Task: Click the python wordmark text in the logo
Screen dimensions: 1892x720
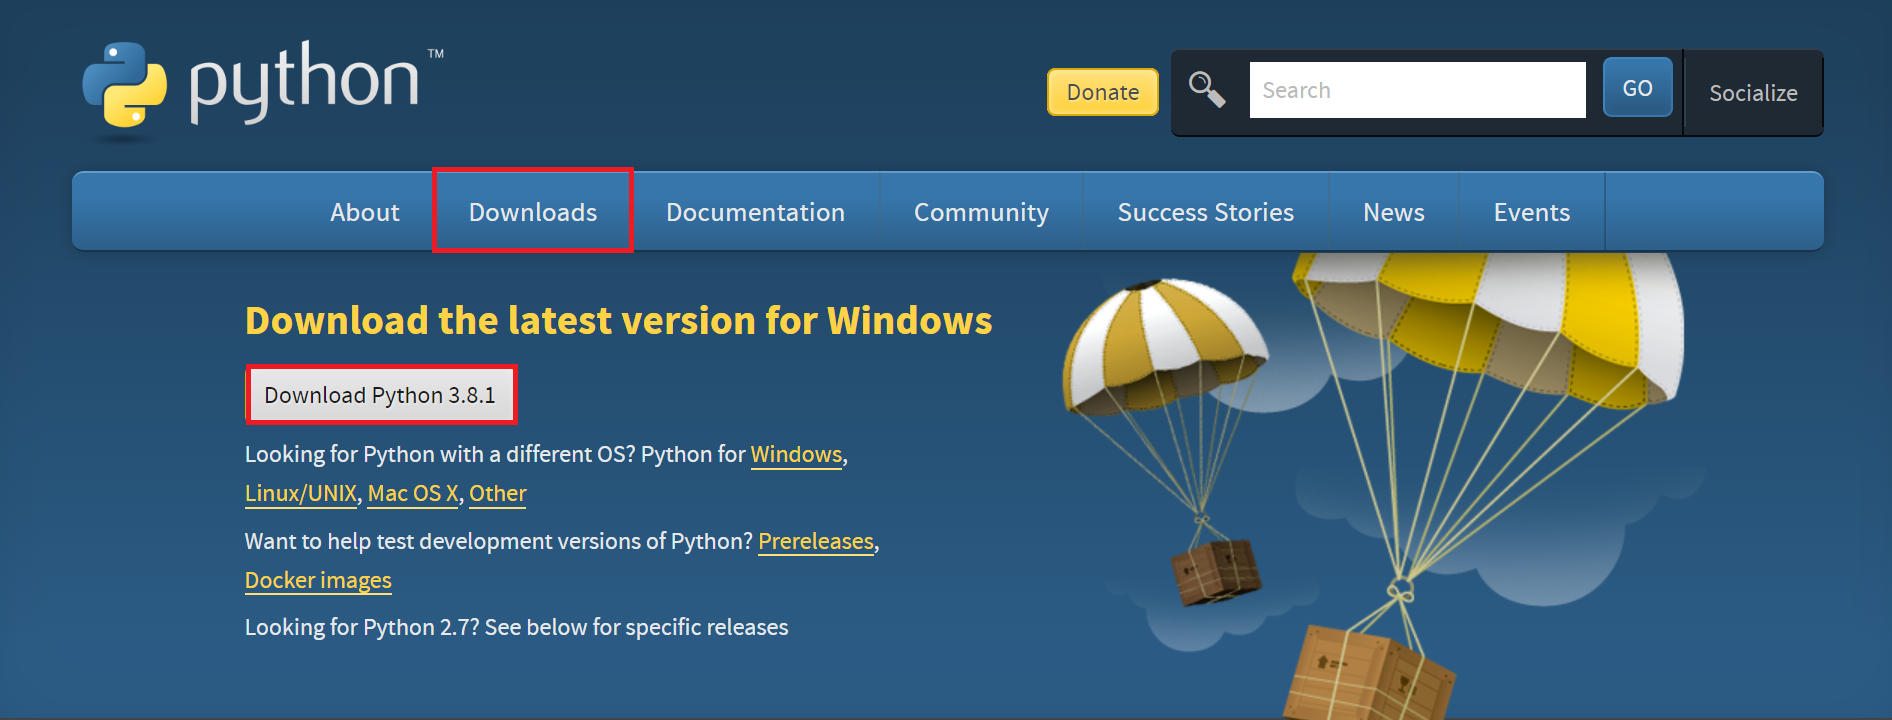Action: tap(304, 82)
